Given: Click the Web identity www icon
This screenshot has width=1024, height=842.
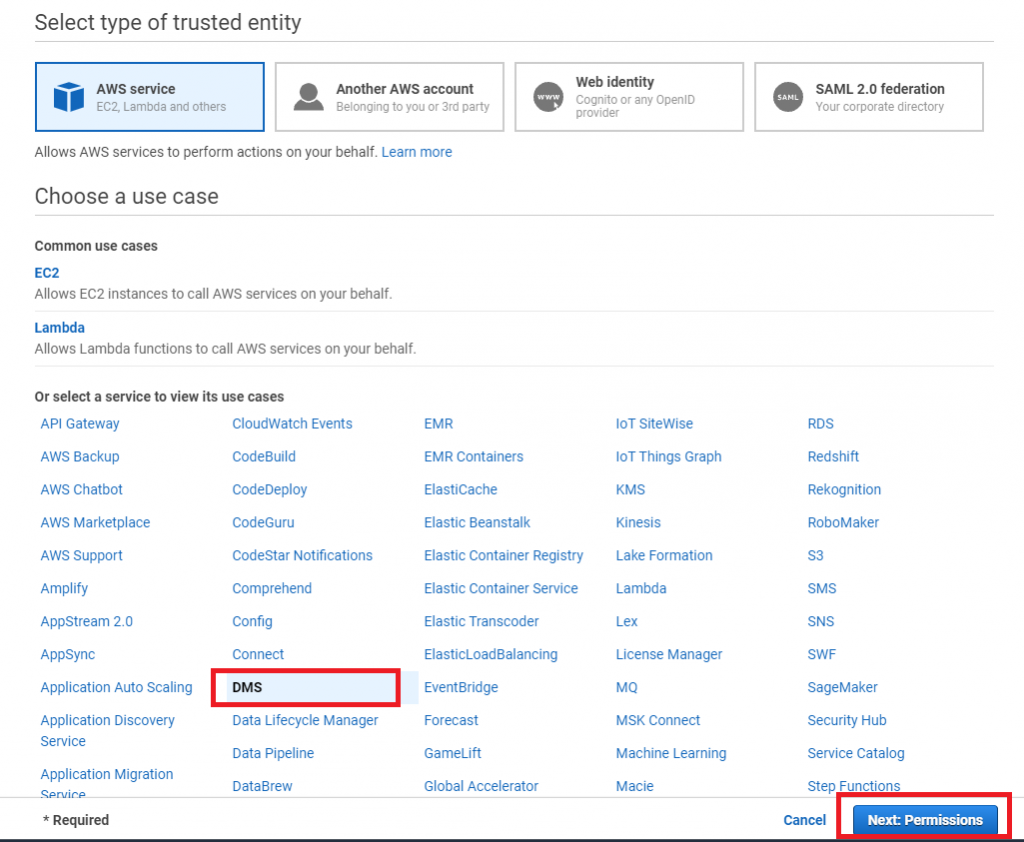Looking at the screenshot, I should point(548,97).
